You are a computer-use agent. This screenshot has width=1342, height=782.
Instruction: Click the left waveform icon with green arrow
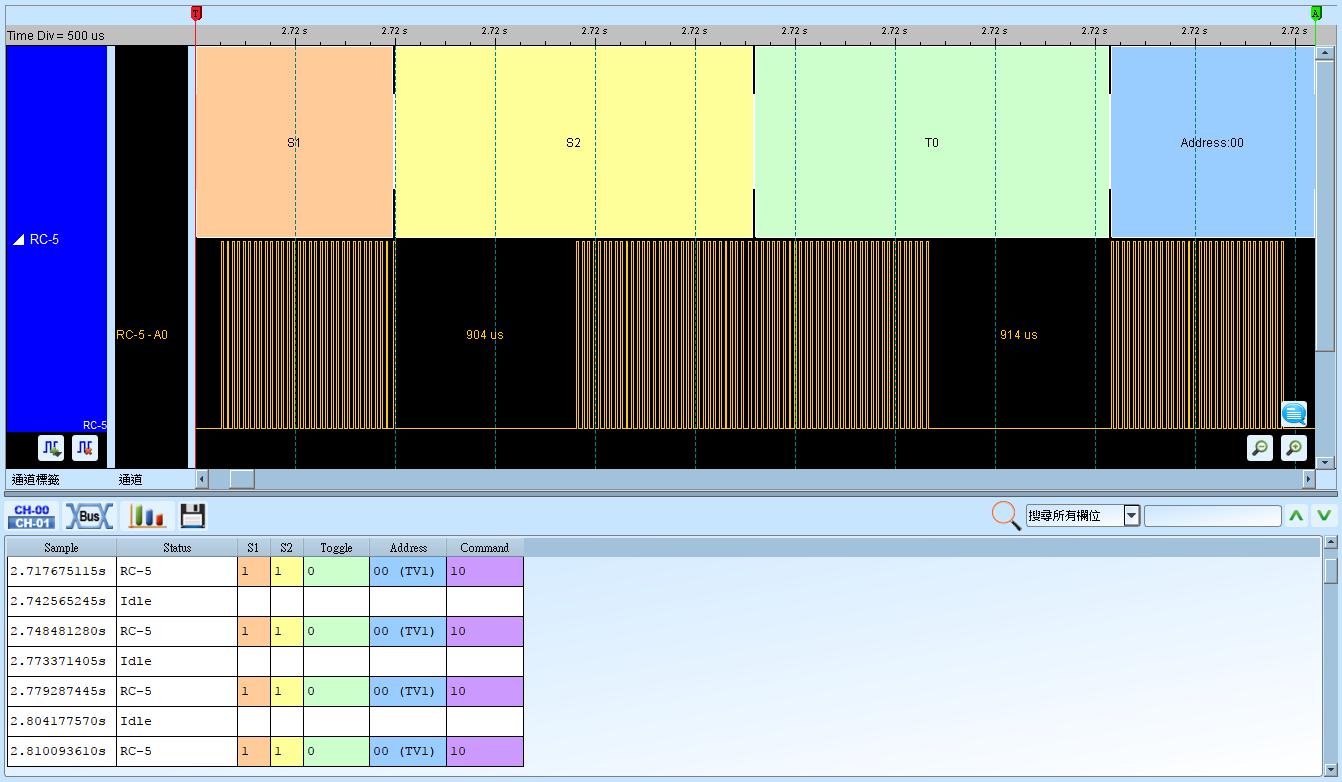pos(51,448)
